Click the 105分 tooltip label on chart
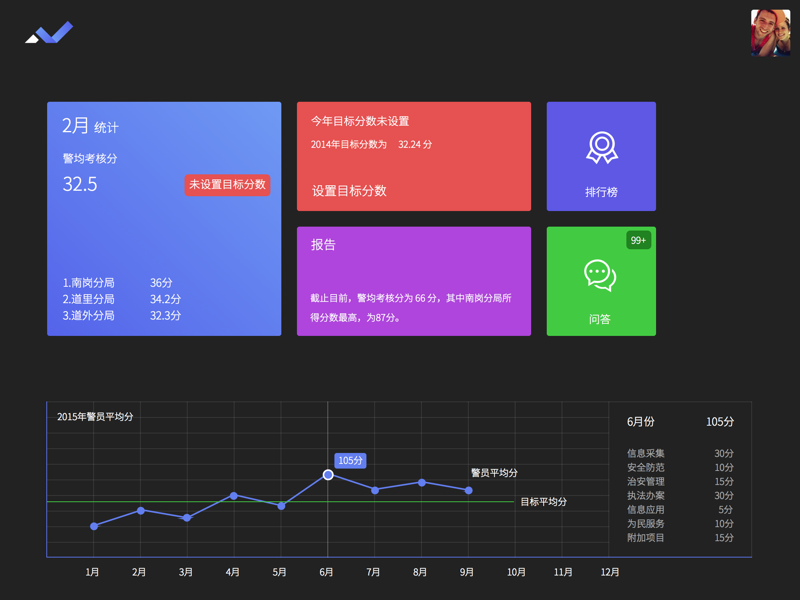The image size is (800, 600). click(350, 461)
